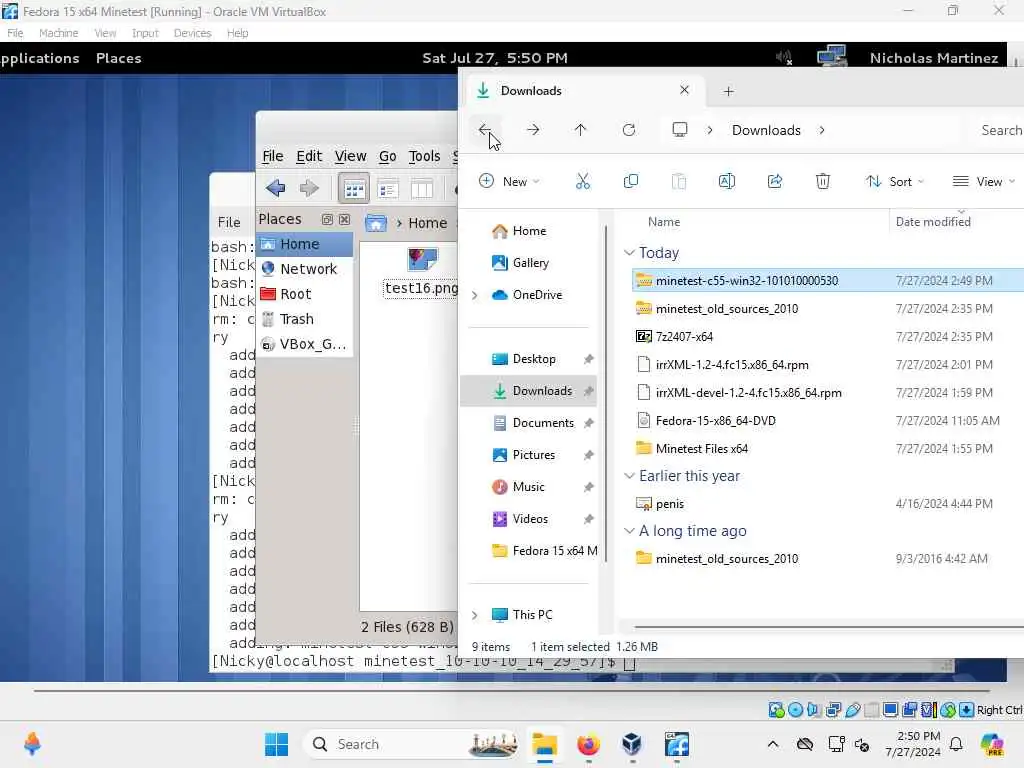The width and height of the screenshot is (1024, 768).
Task: Click chevron after Downloads in address bar
Action: pyautogui.click(x=822, y=130)
